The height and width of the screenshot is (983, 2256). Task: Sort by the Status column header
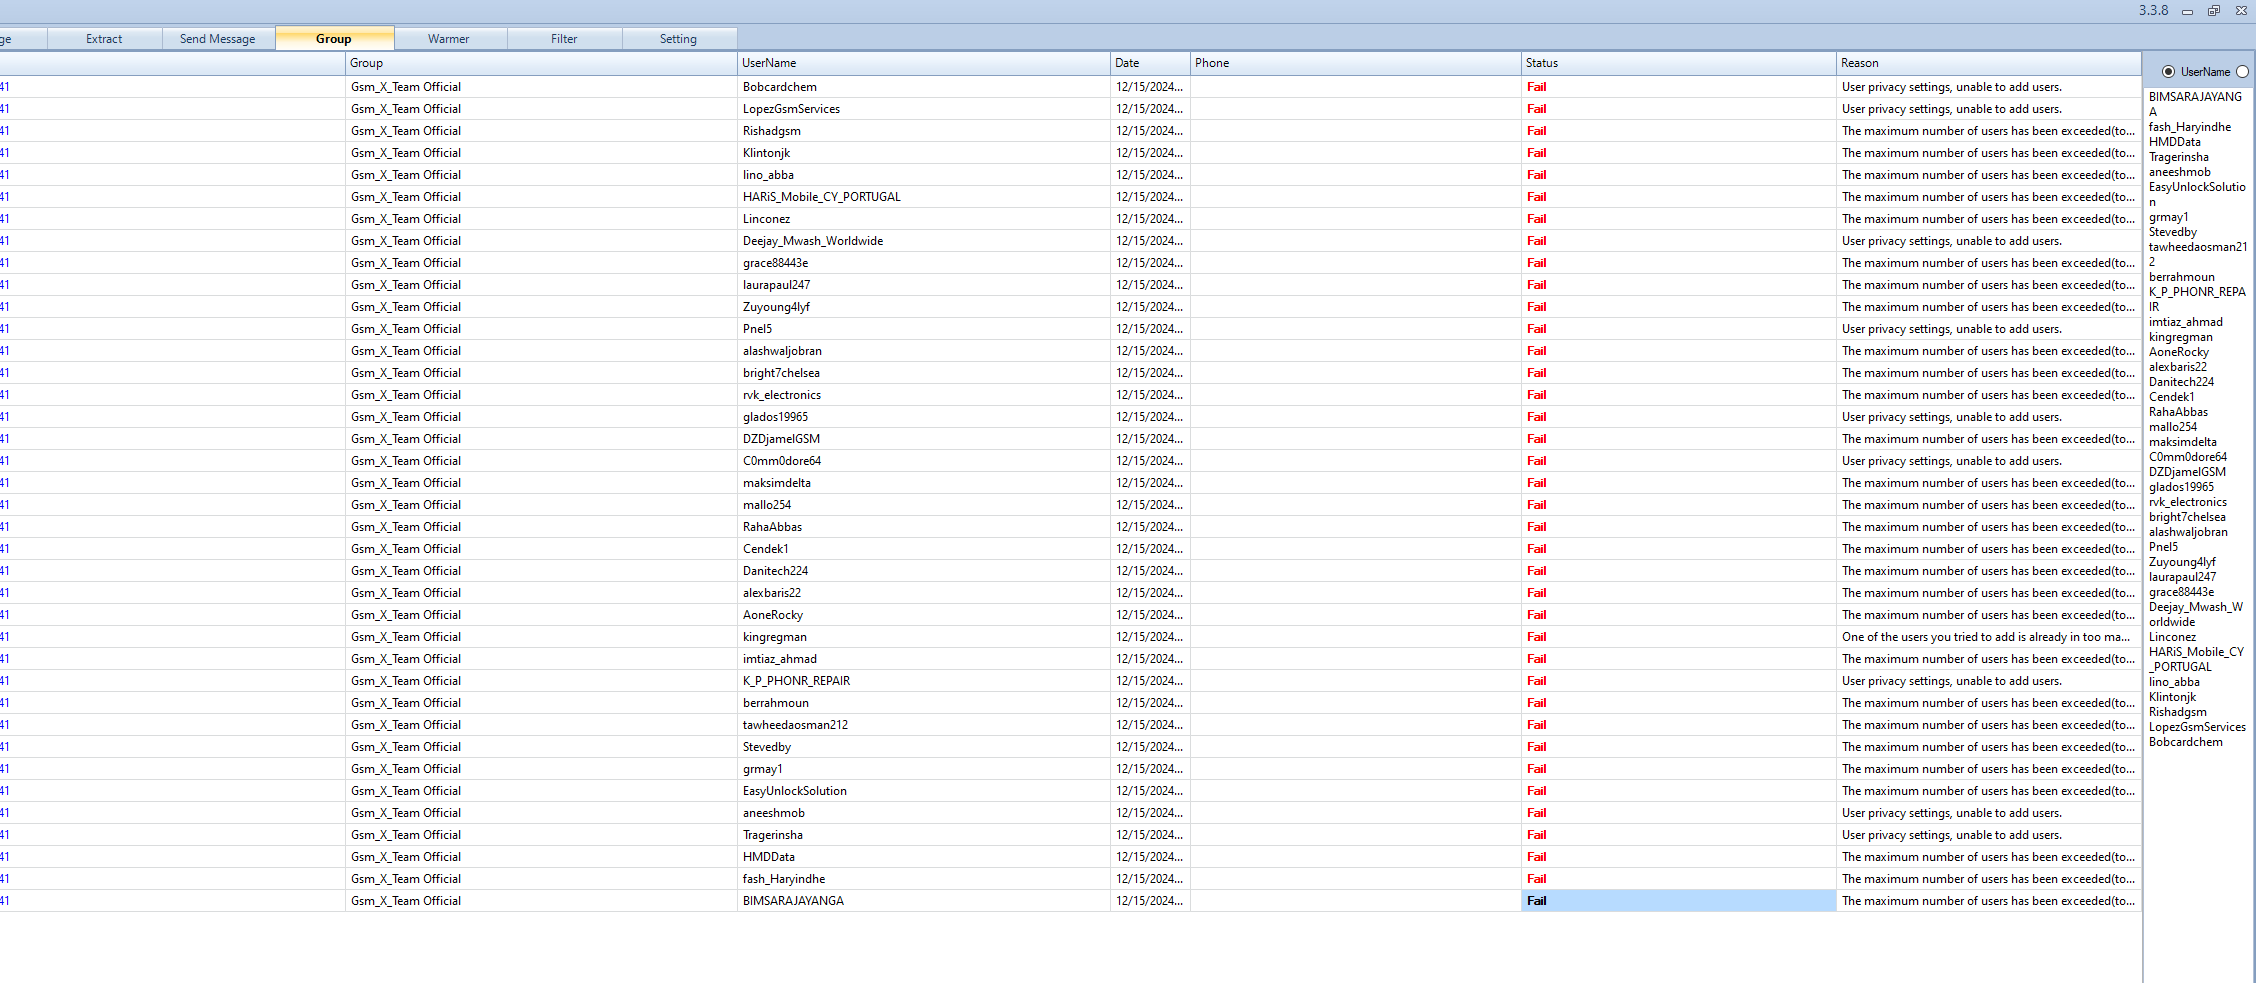tap(1679, 63)
